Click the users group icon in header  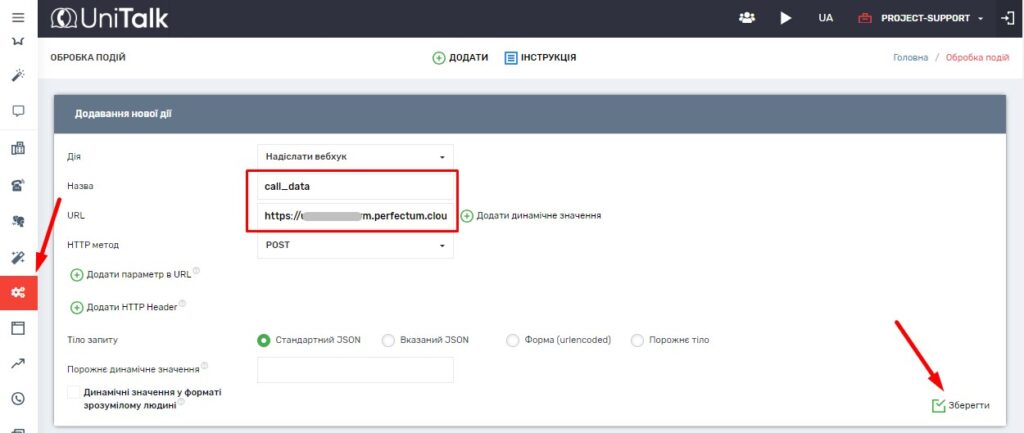pyautogui.click(x=746, y=18)
